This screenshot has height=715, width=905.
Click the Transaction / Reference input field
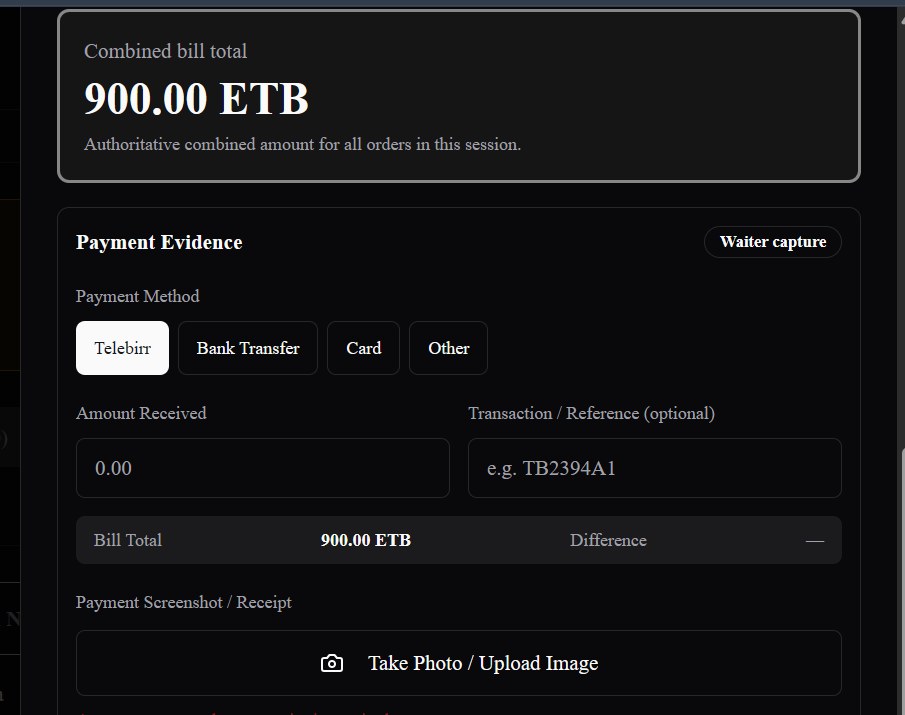tap(655, 468)
